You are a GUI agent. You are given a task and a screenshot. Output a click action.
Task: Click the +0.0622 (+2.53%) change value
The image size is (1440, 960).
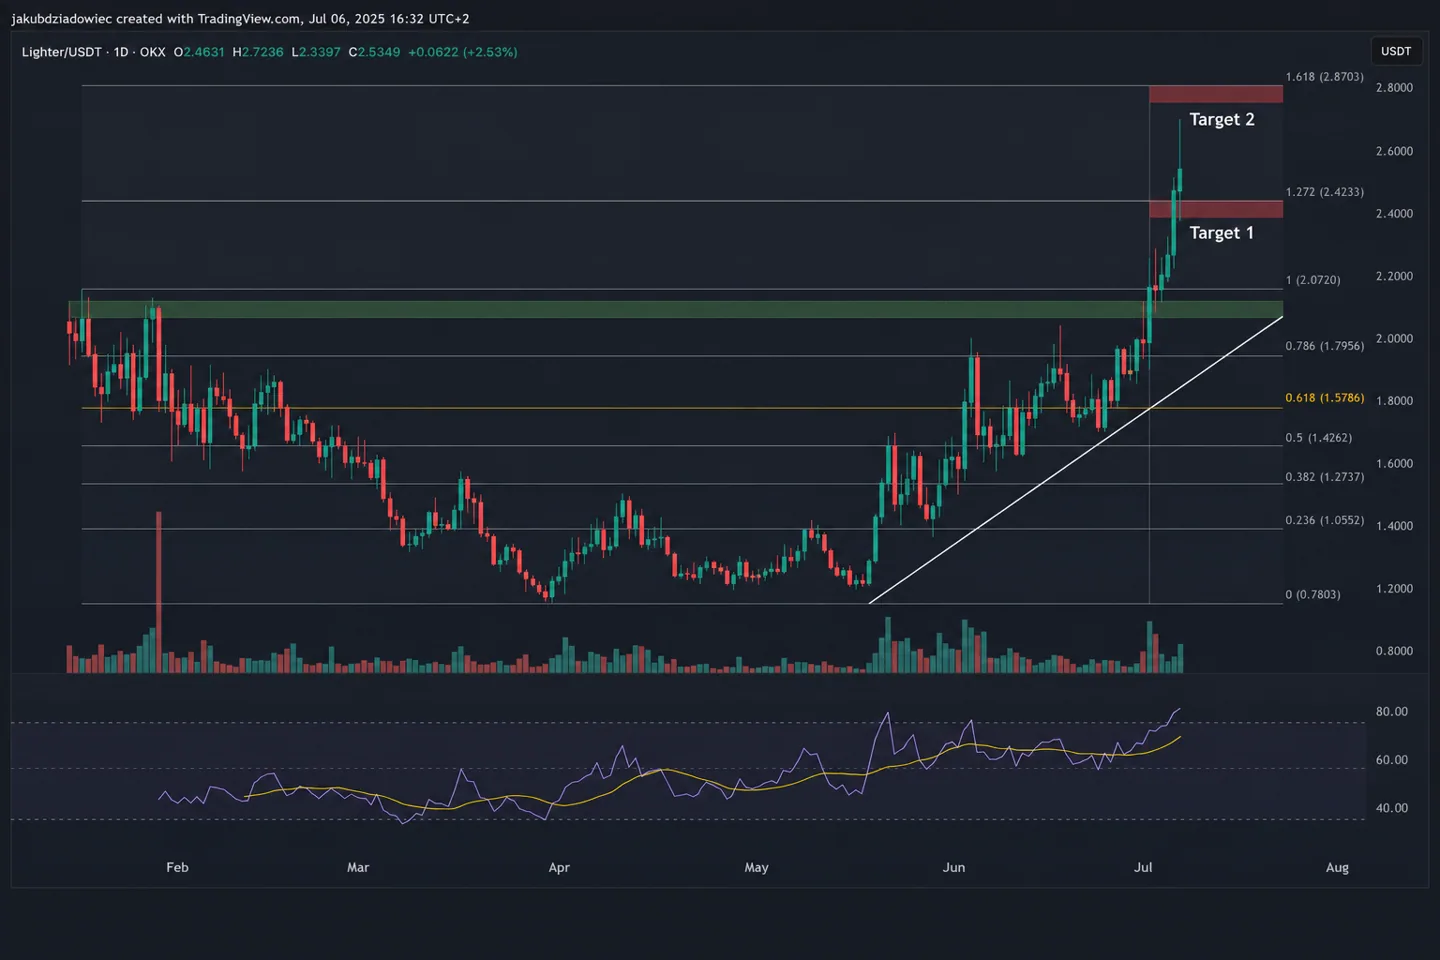coord(463,52)
